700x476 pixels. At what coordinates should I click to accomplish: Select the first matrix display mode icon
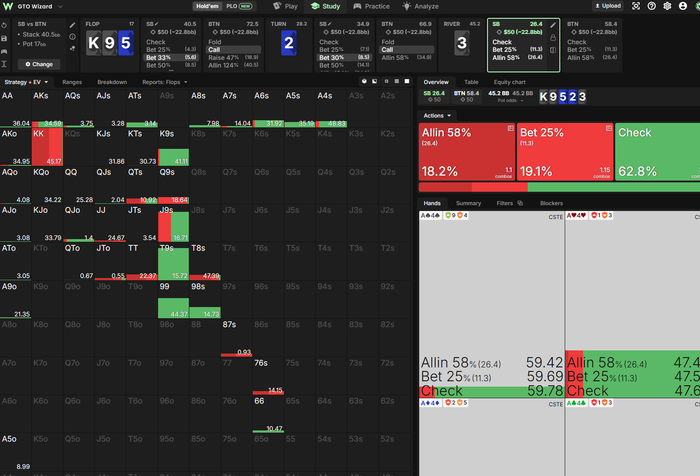pyautogui.click(x=364, y=81)
